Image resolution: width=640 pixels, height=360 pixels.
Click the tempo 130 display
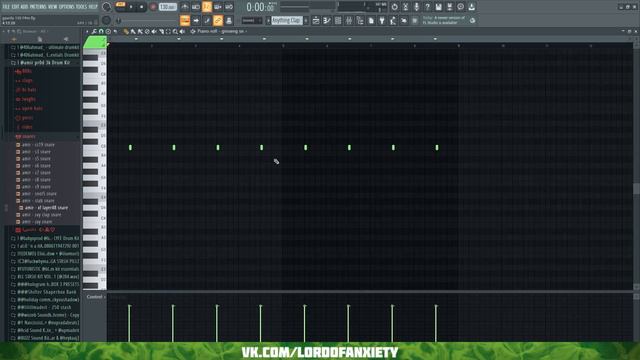pyautogui.click(x=167, y=7)
